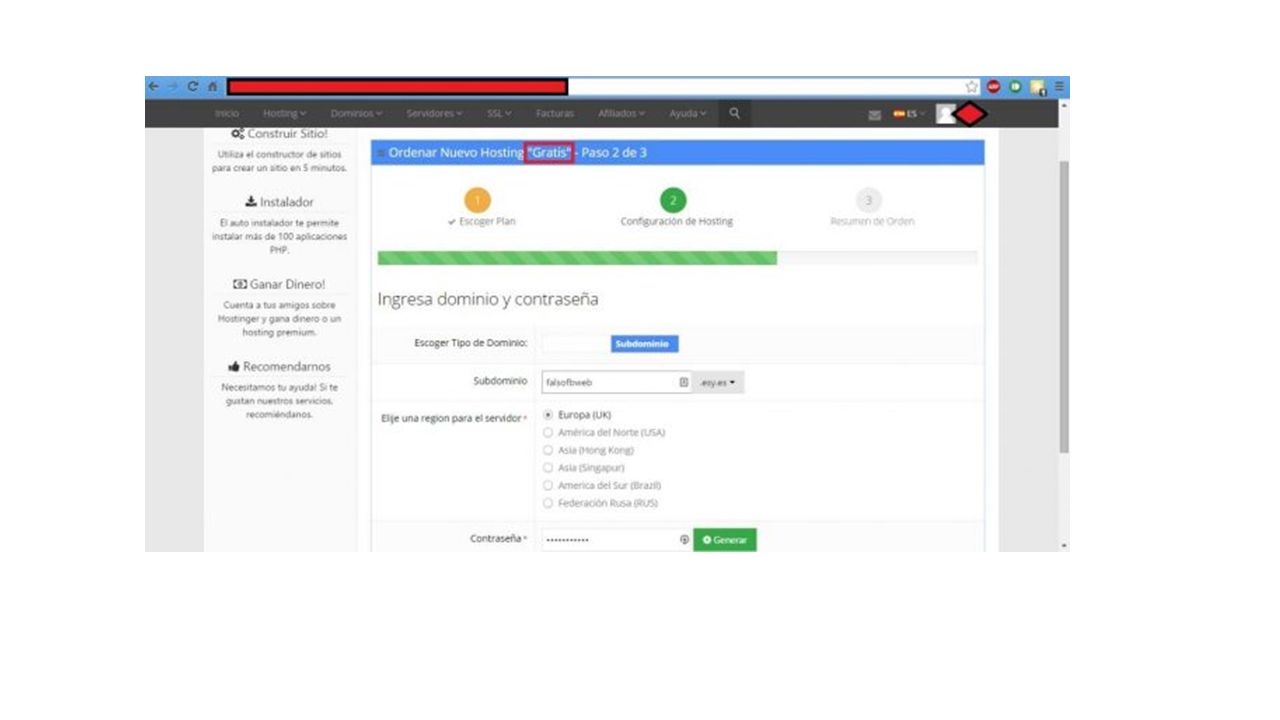Click the page vertical scrollbar
This screenshot has width=1280, height=720.
point(1063,306)
